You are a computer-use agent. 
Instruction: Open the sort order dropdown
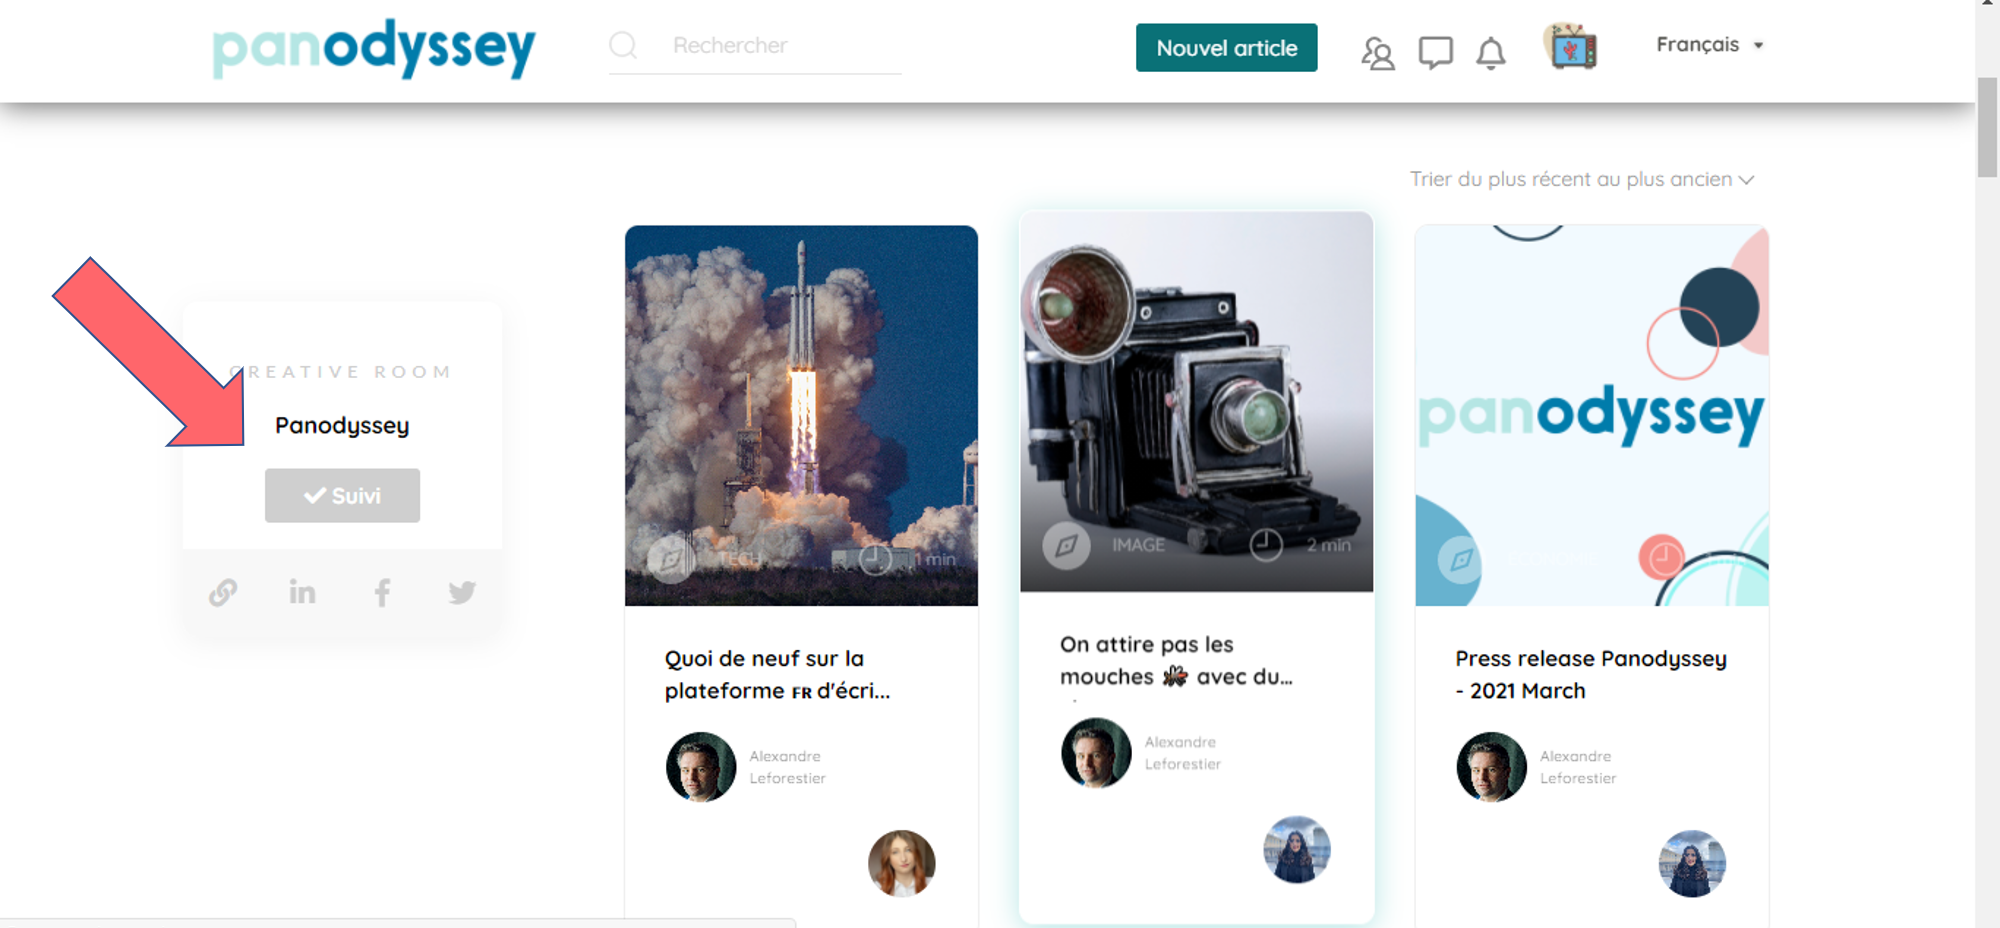point(1582,179)
